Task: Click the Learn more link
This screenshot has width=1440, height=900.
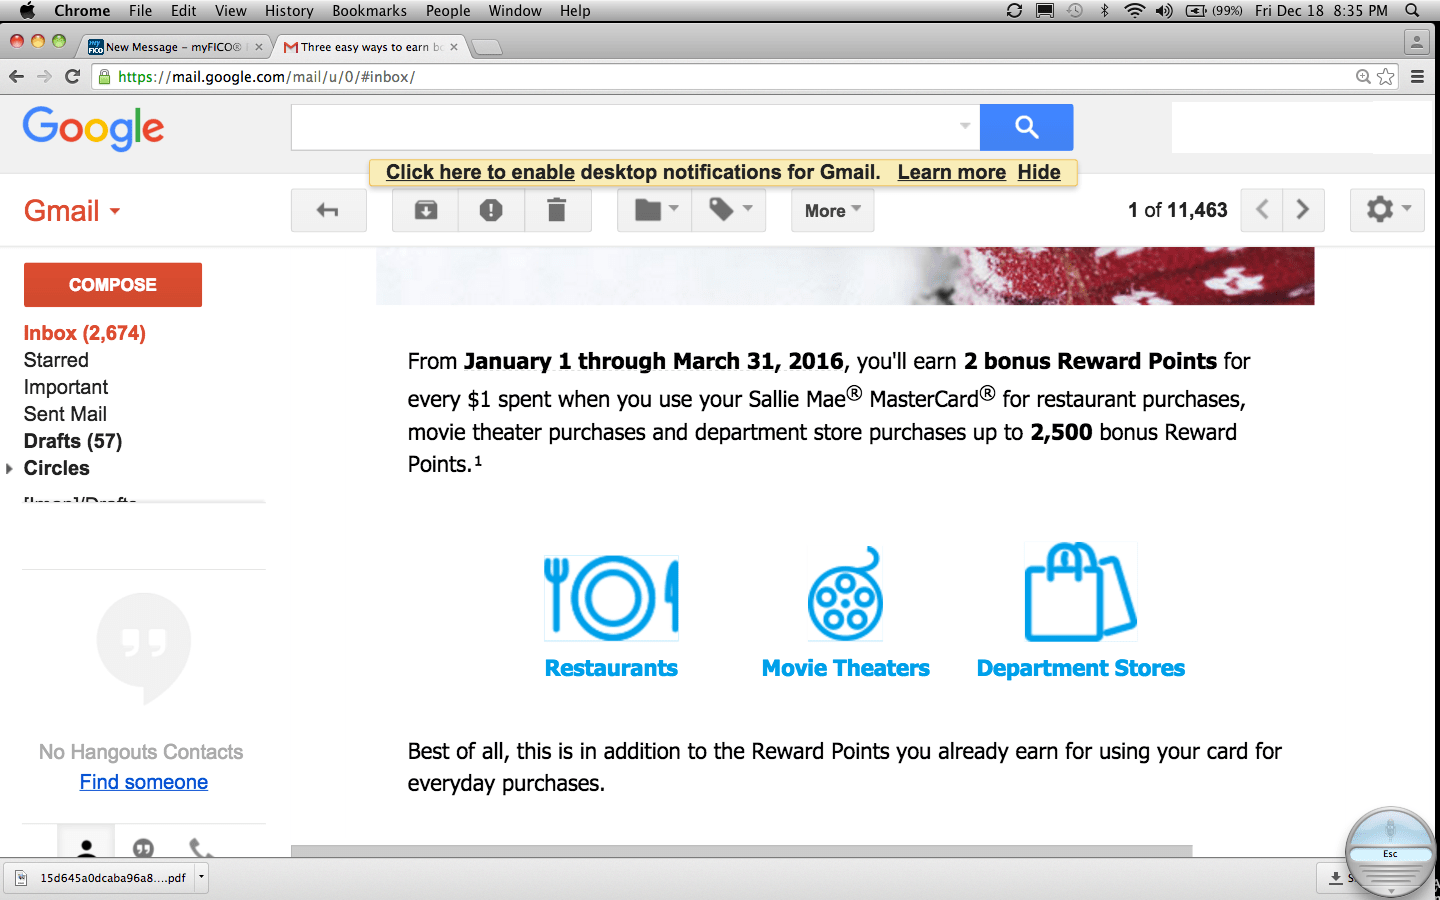Action: 952,172
